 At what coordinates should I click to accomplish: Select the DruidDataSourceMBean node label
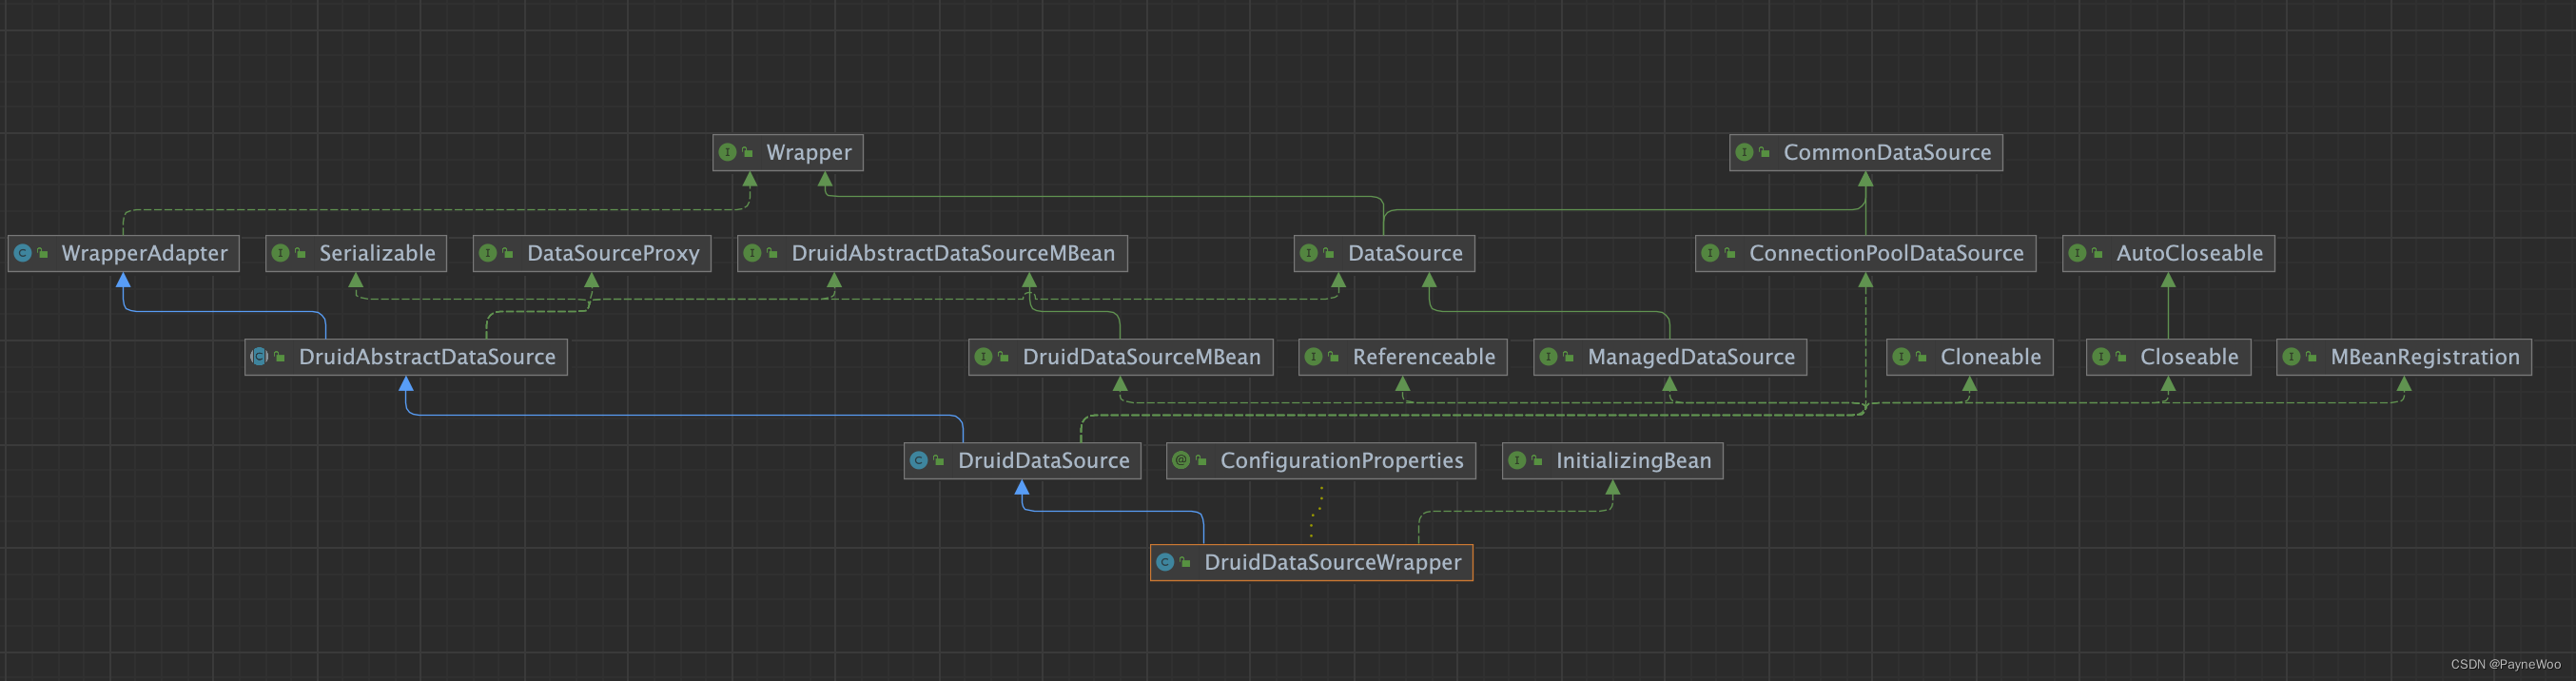[1141, 356]
